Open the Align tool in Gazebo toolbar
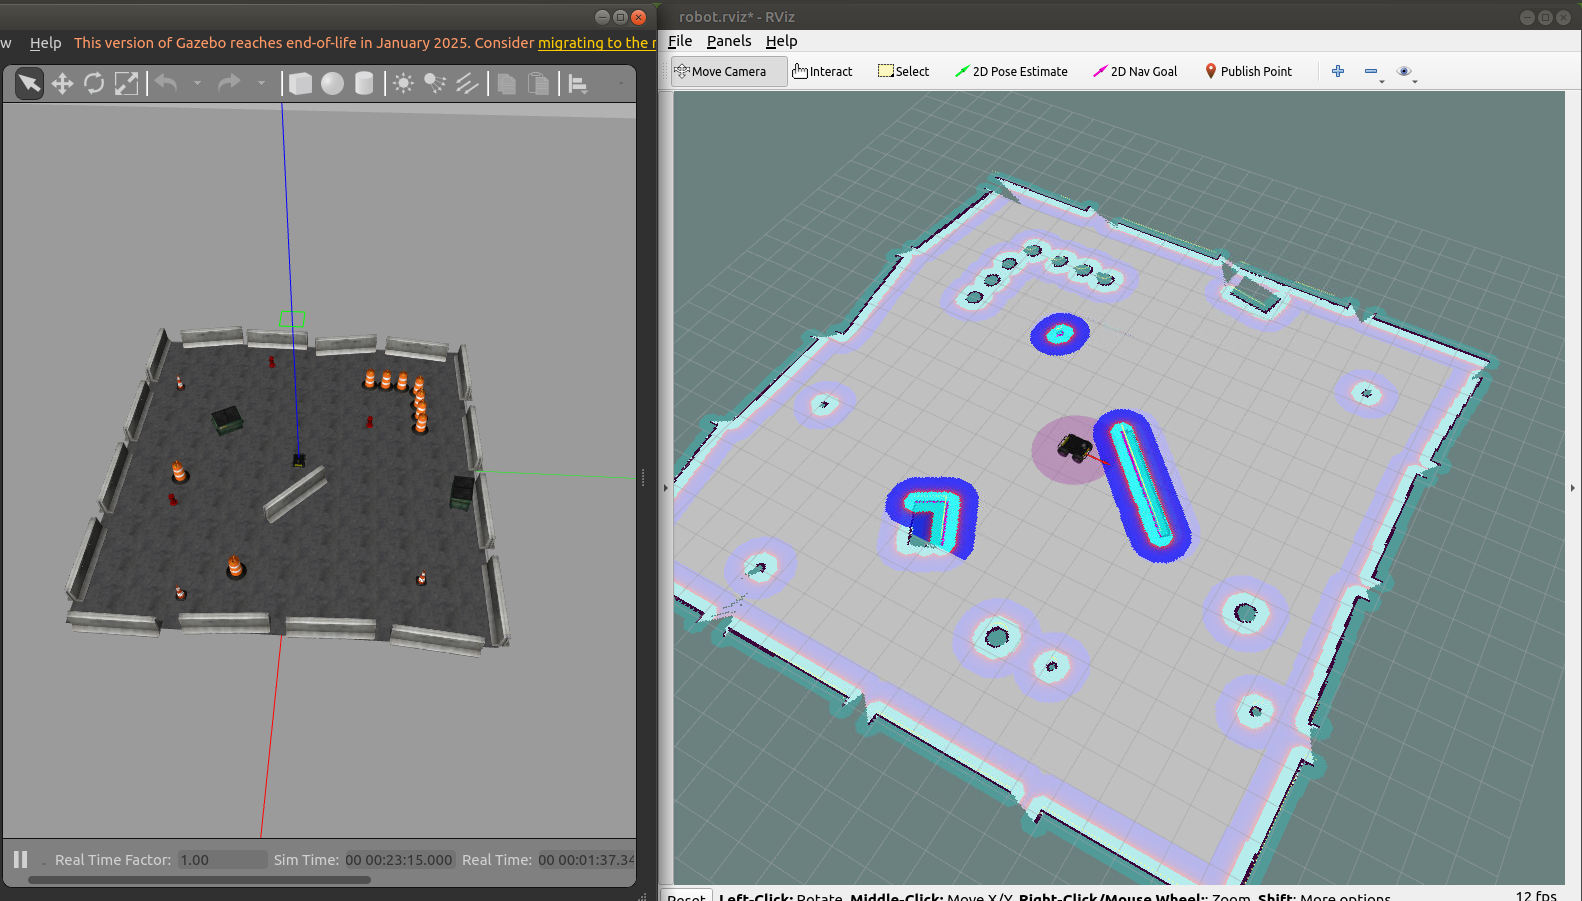This screenshot has width=1582, height=901. click(x=577, y=84)
